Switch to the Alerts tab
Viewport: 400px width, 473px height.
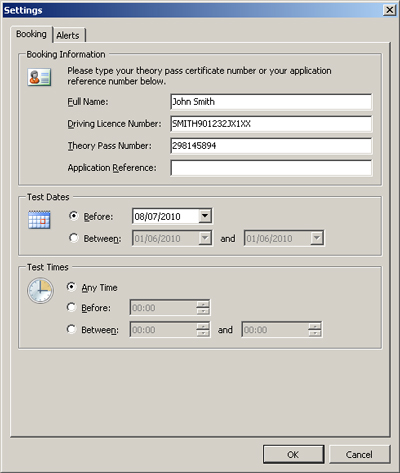click(68, 35)
